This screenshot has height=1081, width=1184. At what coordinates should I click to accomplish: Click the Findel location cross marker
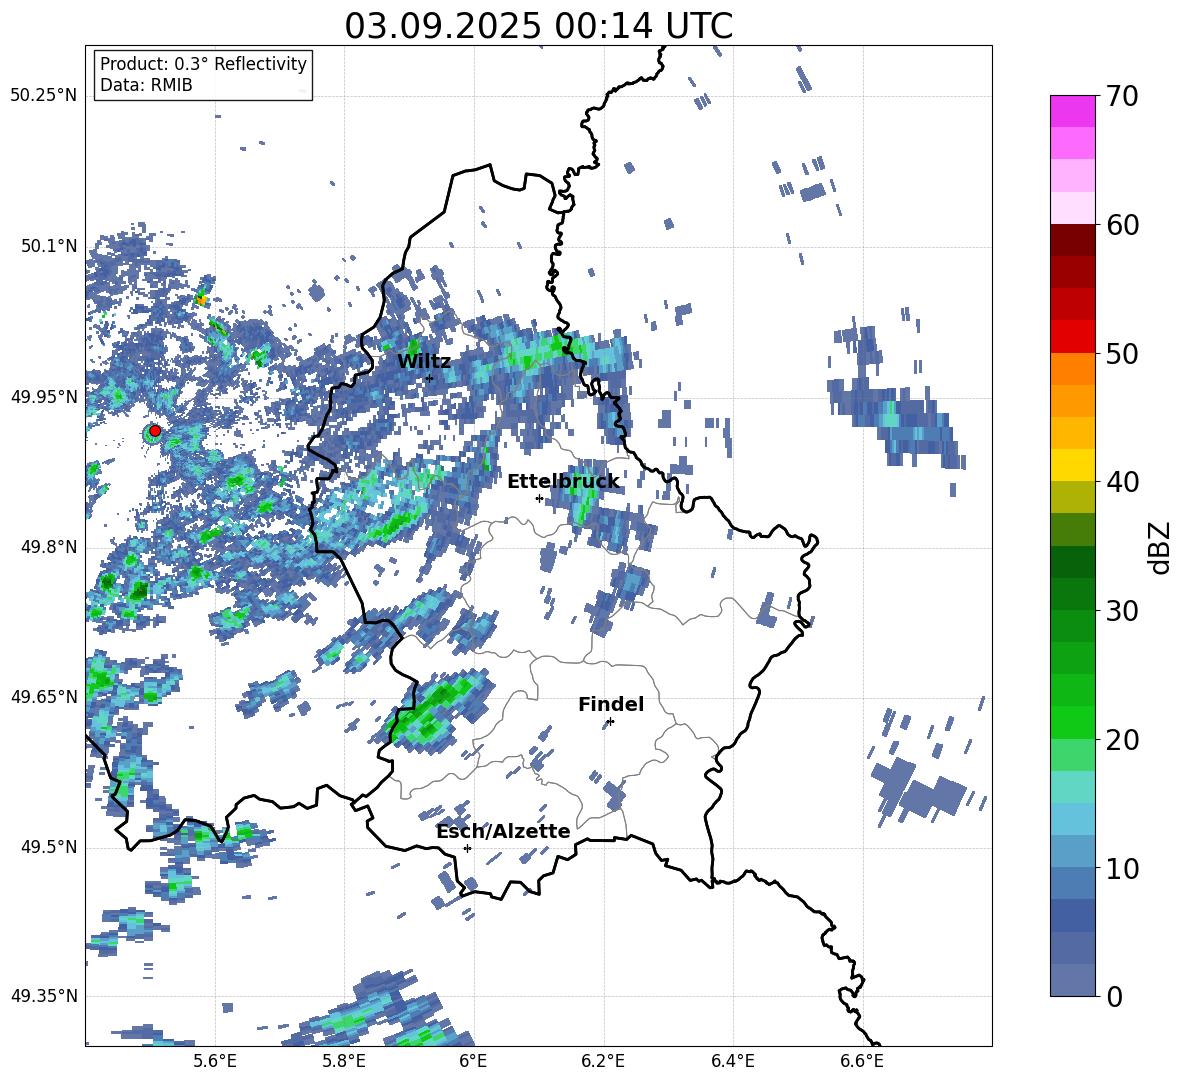tap(610, 722)
